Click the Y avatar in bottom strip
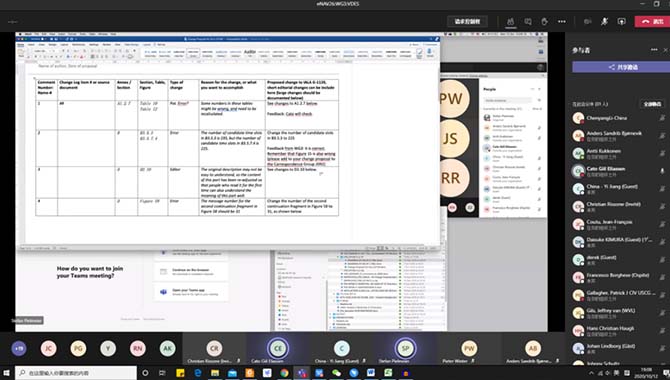The height and width of the screenshot is (380, 670). 108,349
